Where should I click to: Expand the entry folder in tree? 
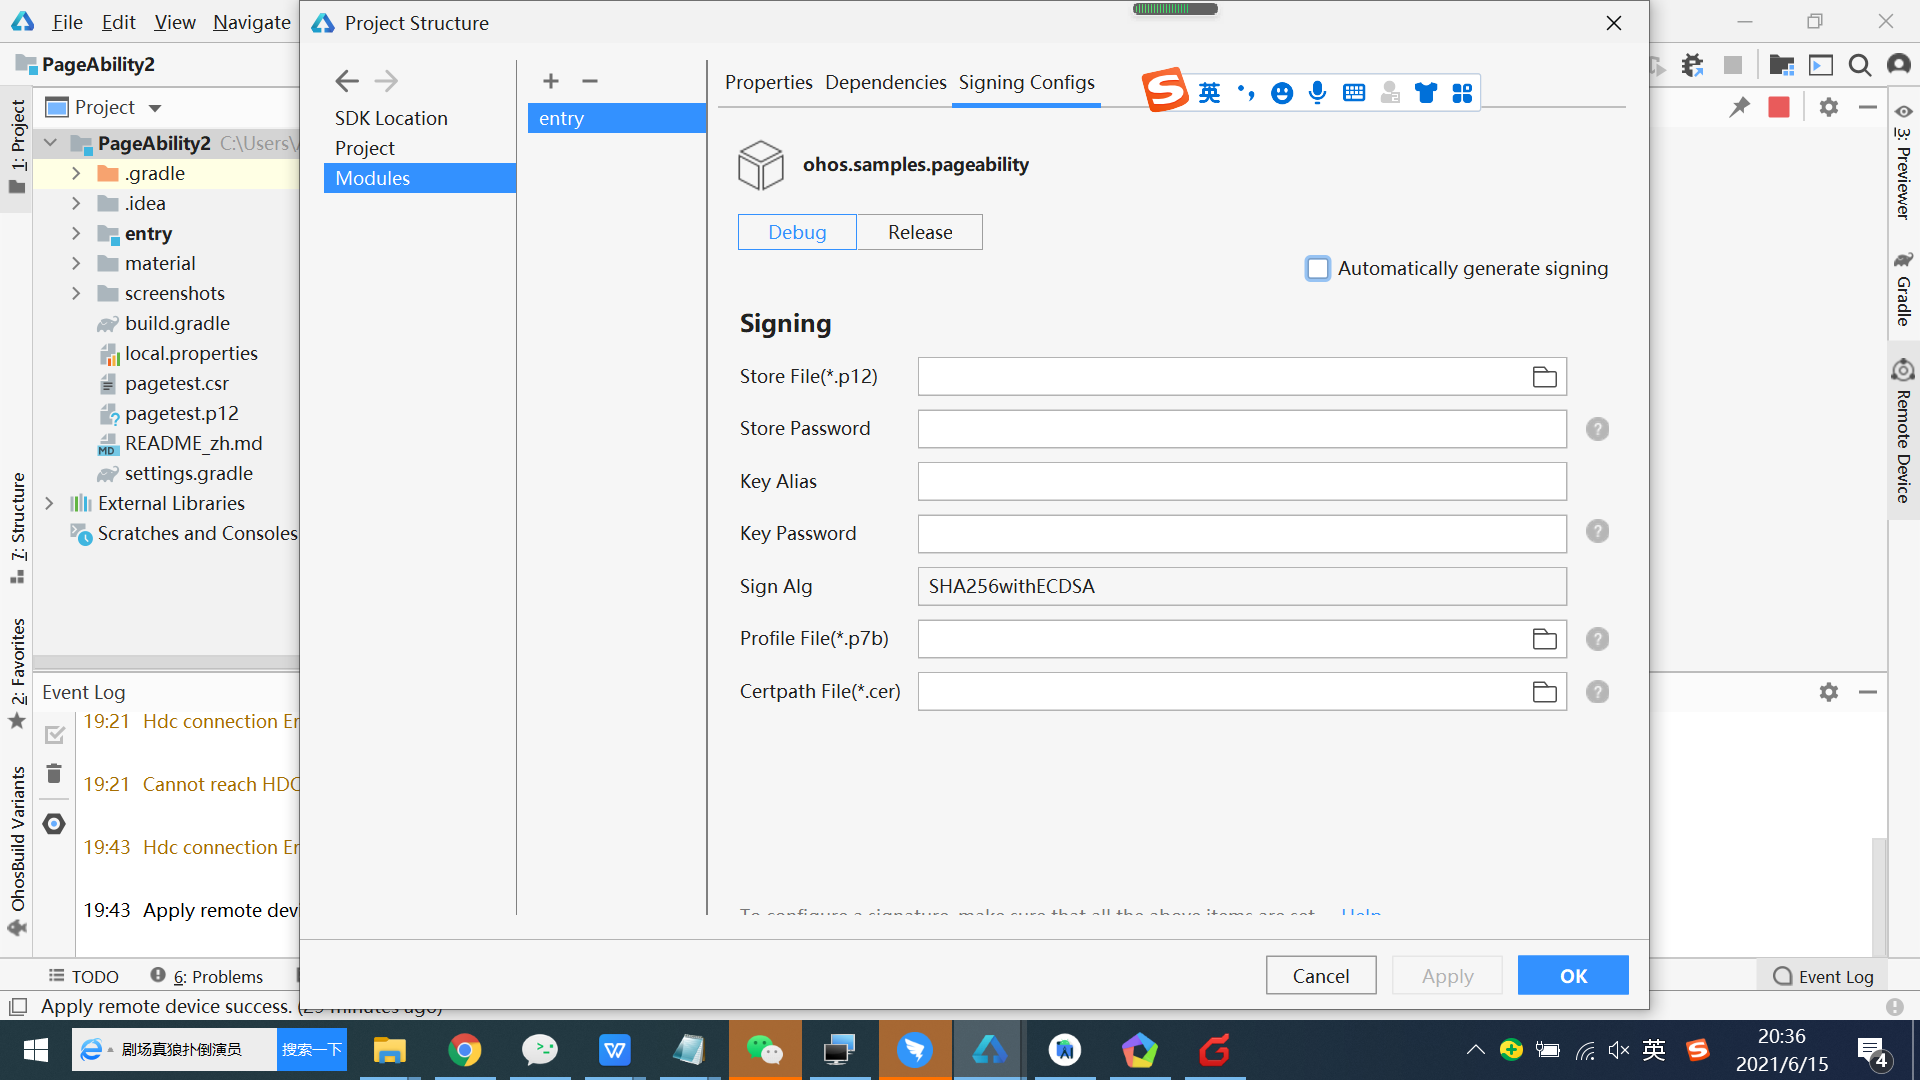coord(76,233)
